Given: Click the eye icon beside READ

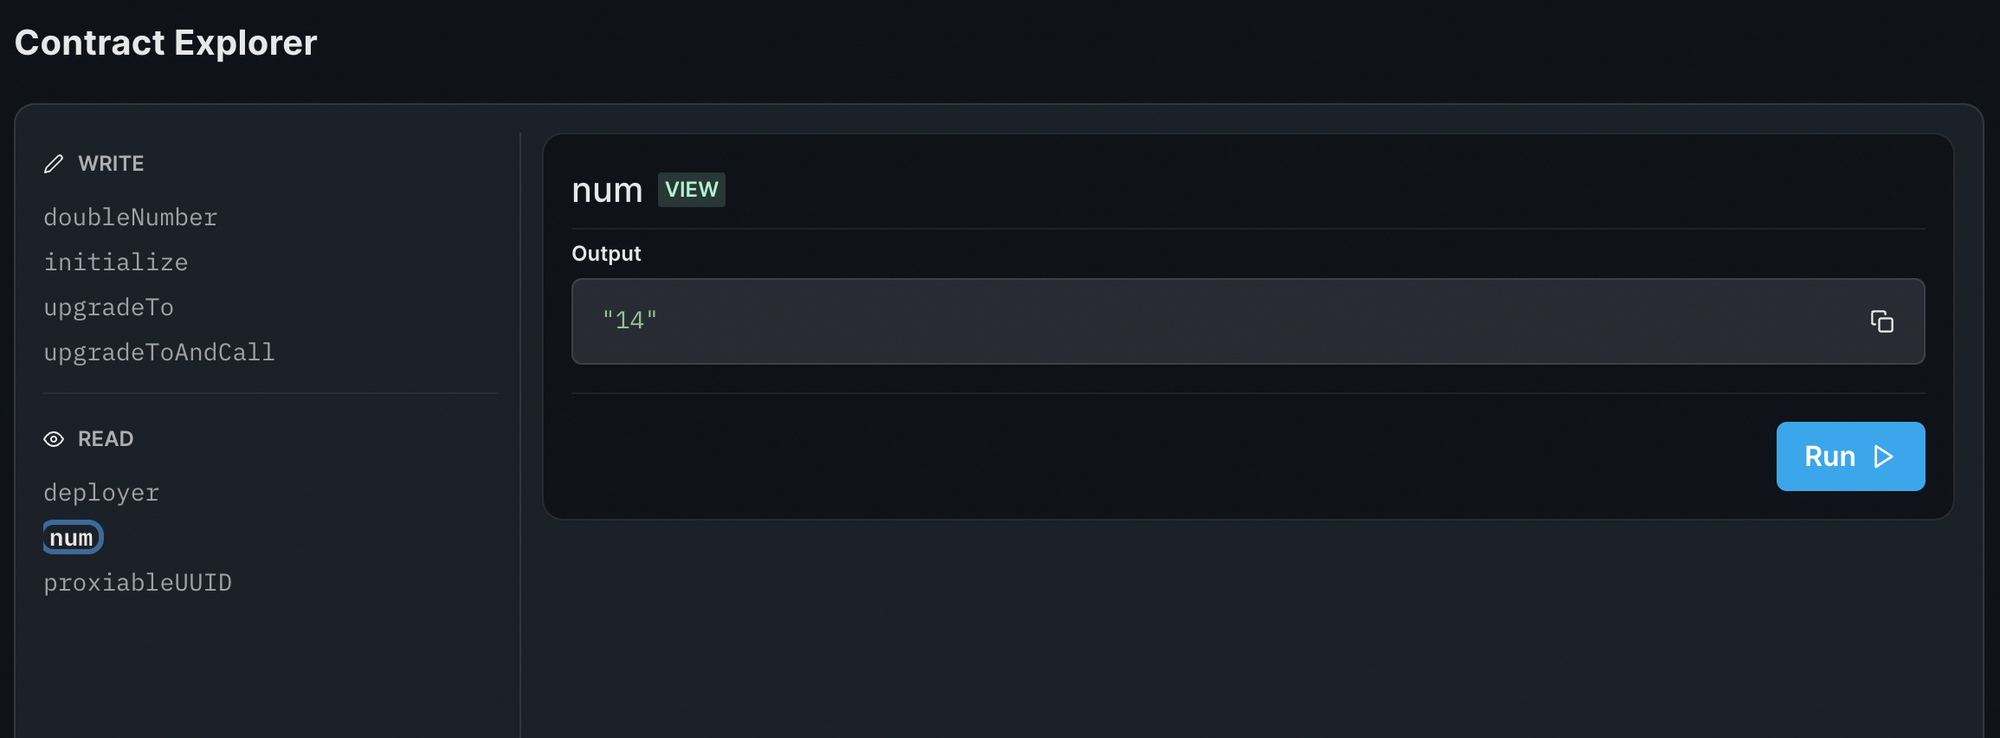Looking at the screenshot, I should [54, 439].
